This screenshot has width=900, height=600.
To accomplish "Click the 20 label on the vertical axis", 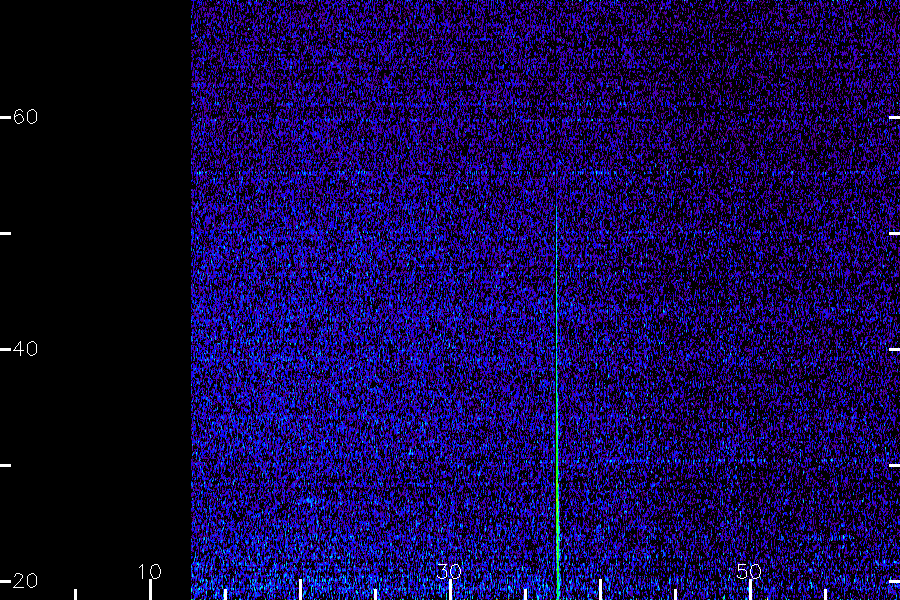I will (x=25, y=580).
